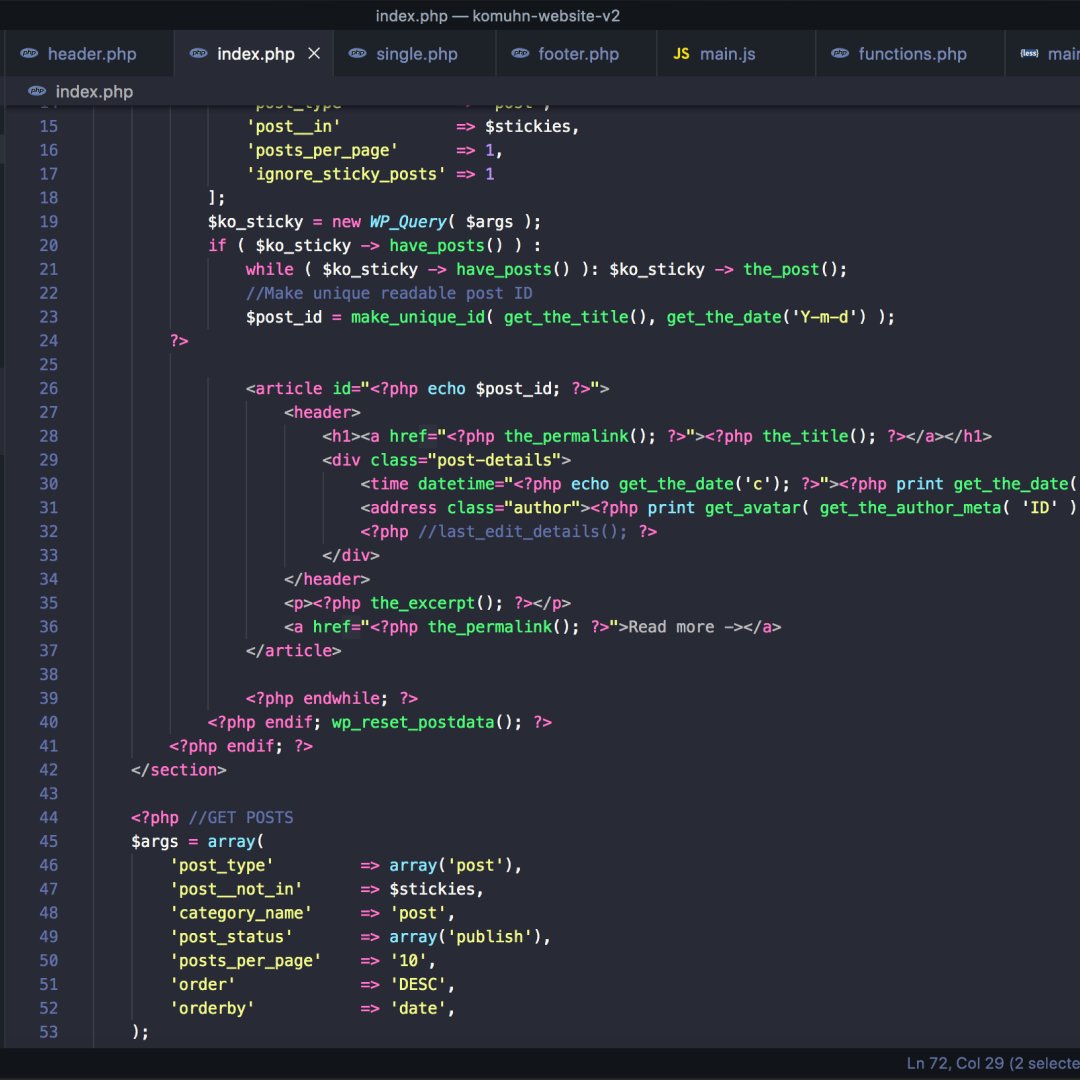Click the '10' value on line 50
Image resolution: width=1080 pixels, height=1080 pixels.
[x=408, y=961]
